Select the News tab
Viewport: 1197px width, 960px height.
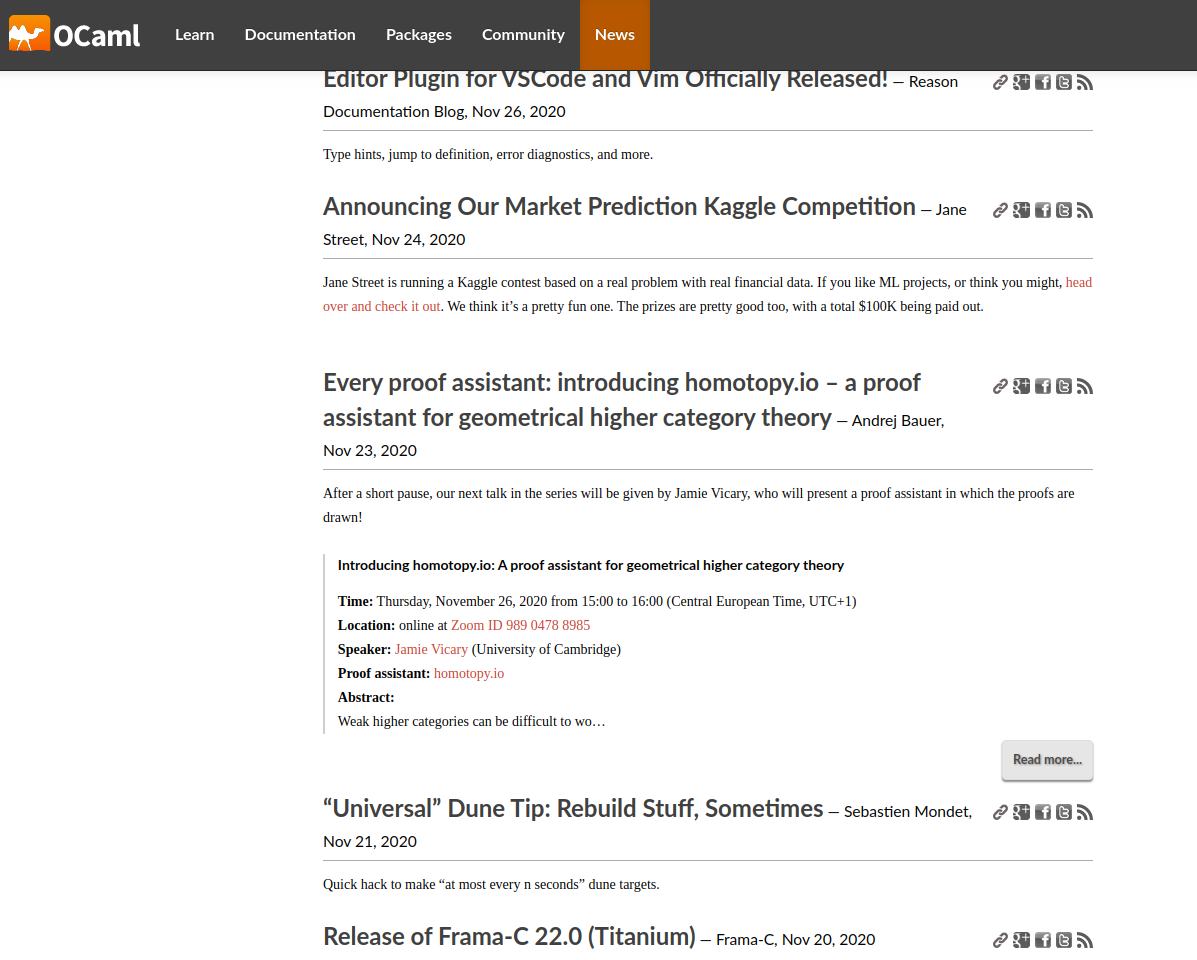(615, 35)
